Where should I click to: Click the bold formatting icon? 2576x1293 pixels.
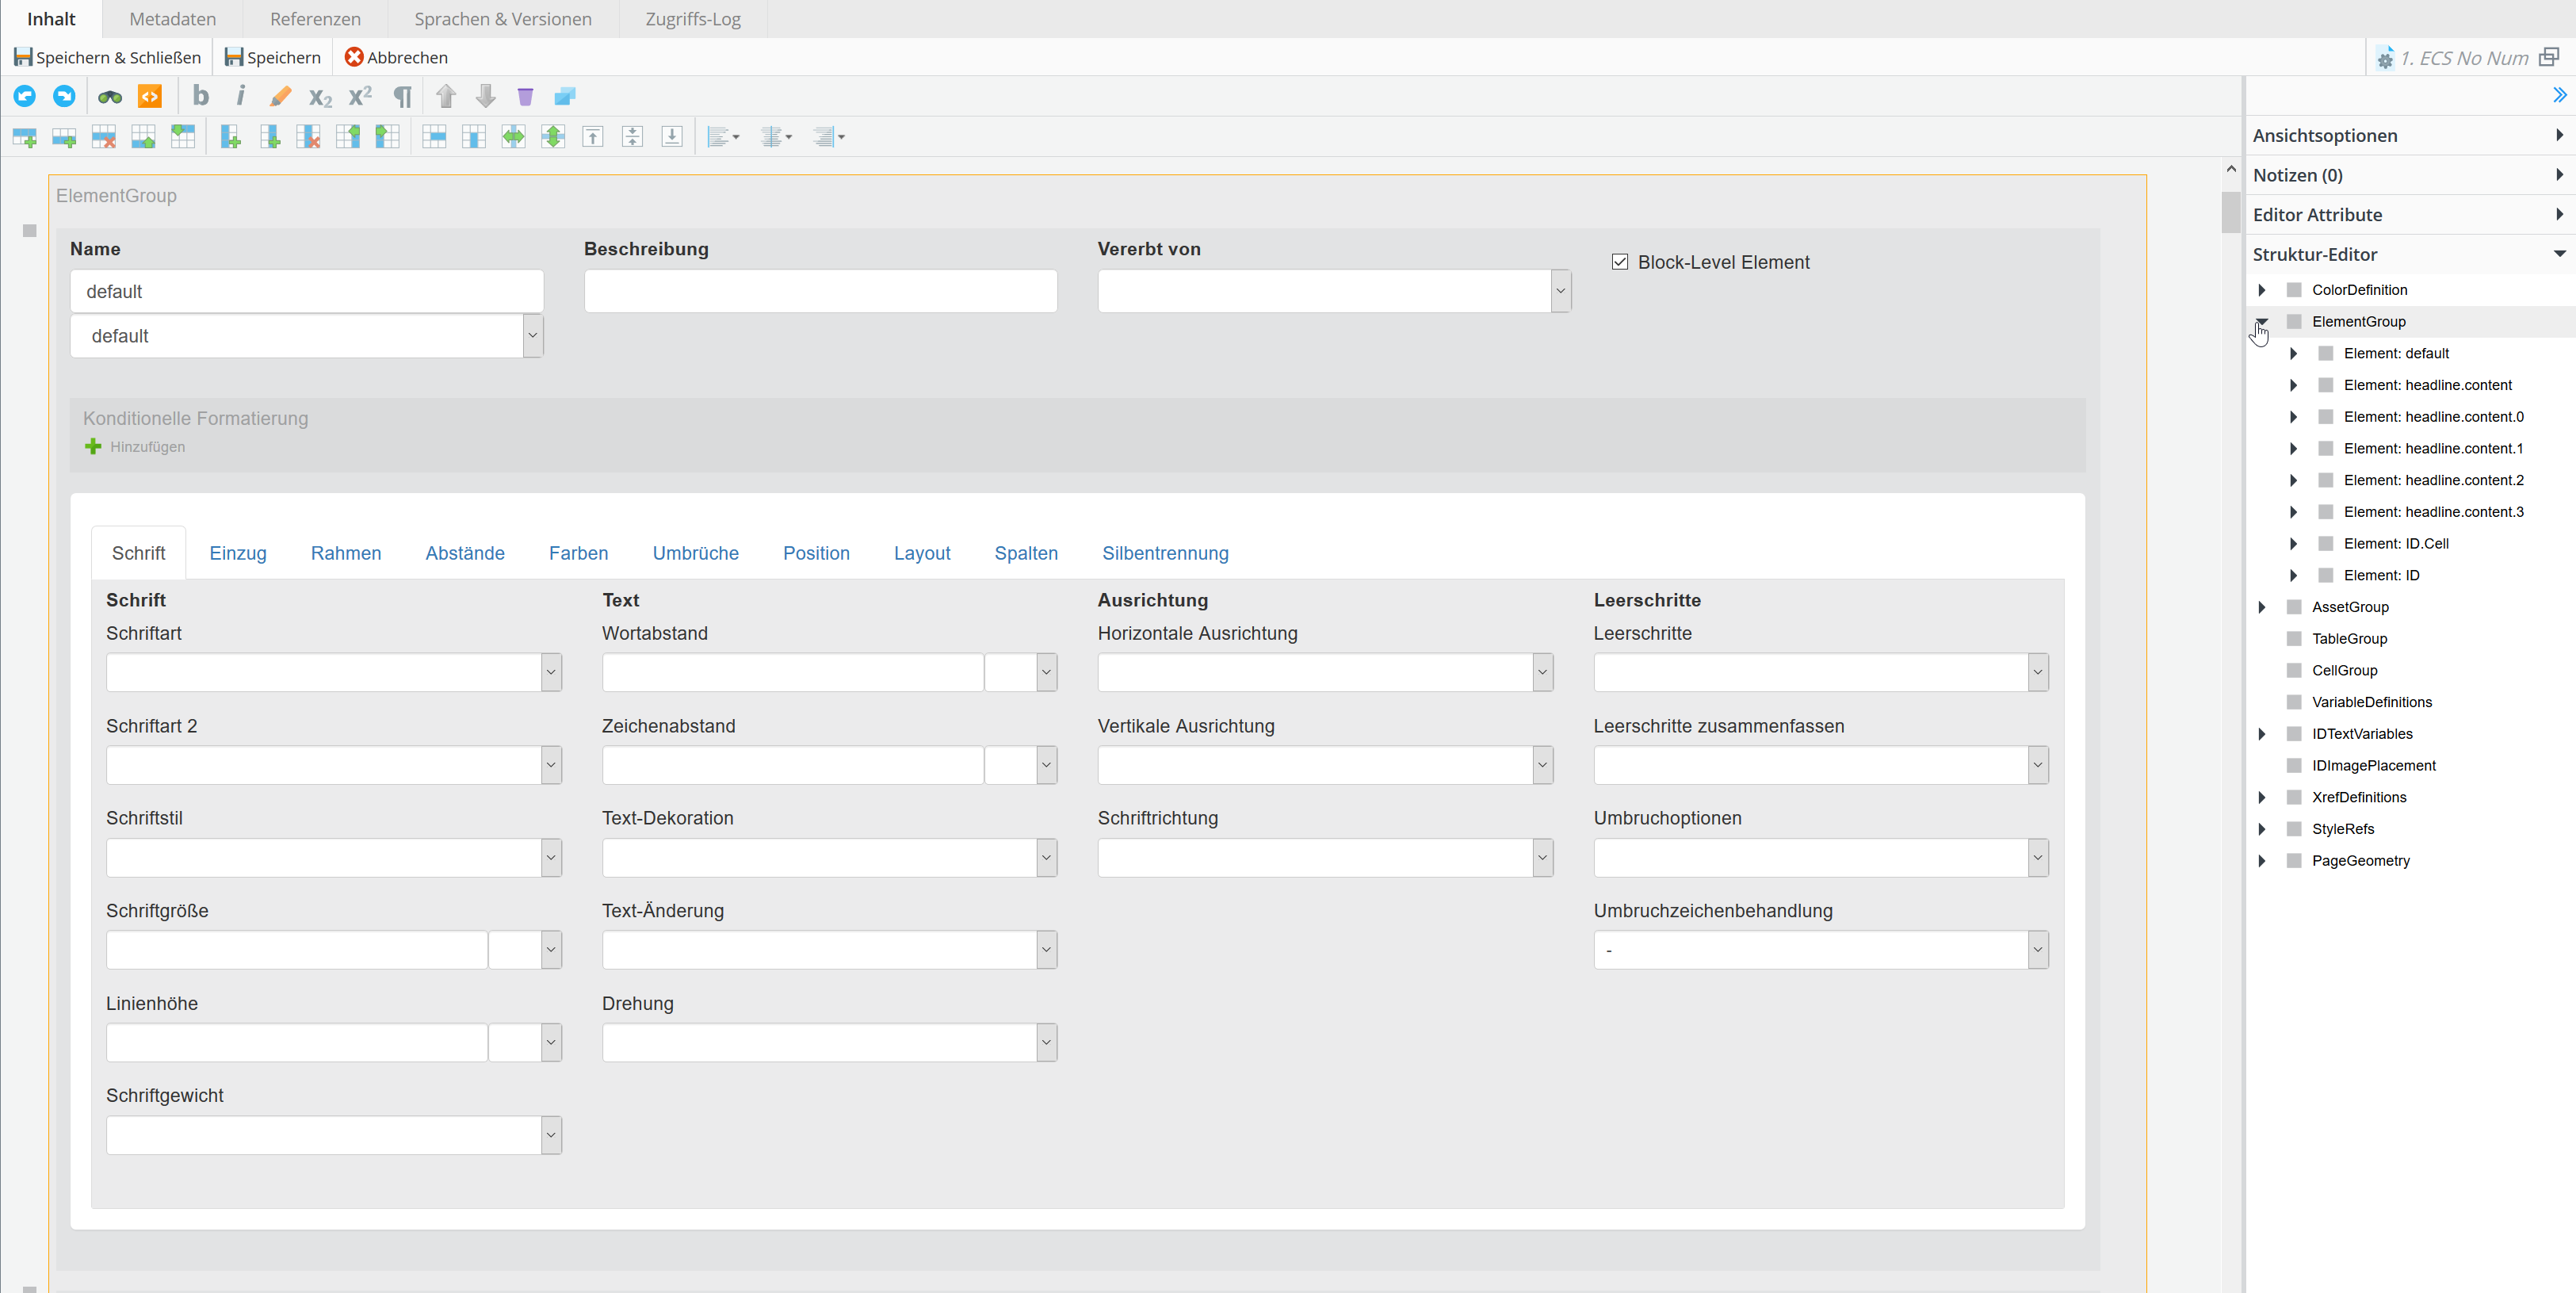201,96
